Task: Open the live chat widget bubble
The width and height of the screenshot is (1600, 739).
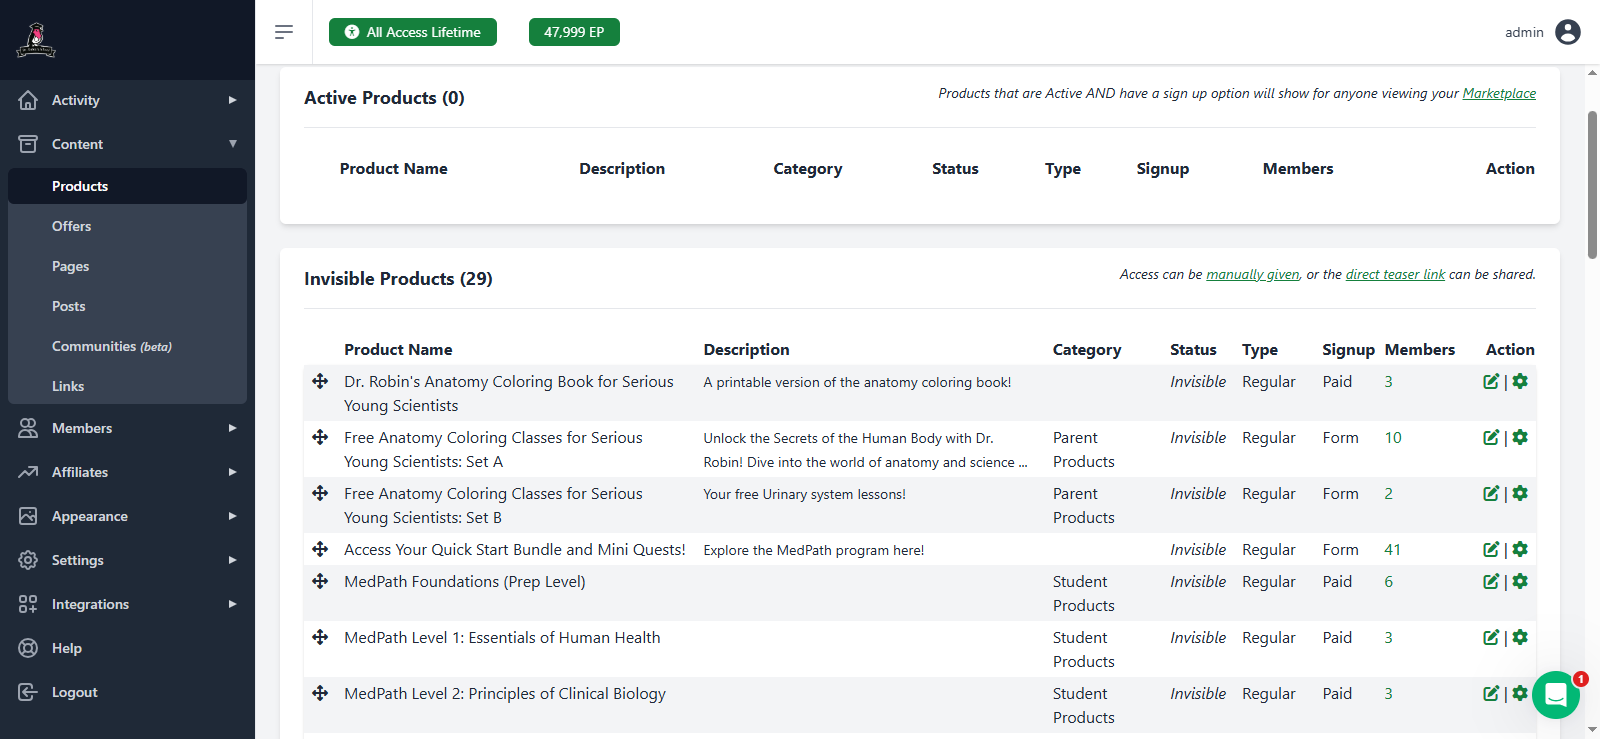Action: pos(1555,695)
